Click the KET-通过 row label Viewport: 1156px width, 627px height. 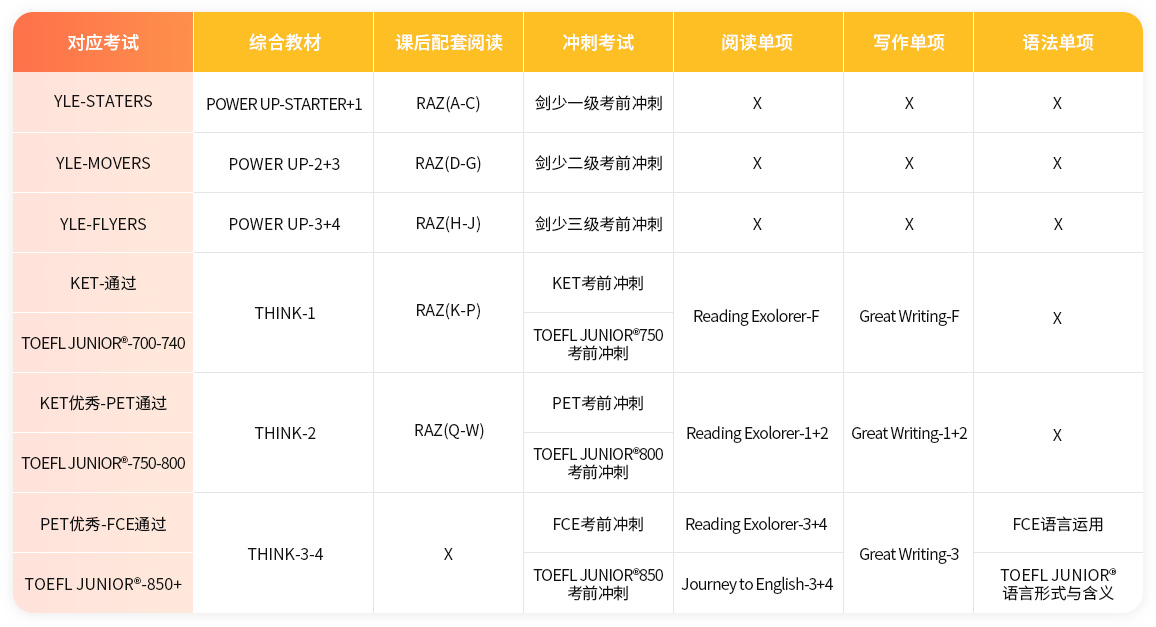103,283
